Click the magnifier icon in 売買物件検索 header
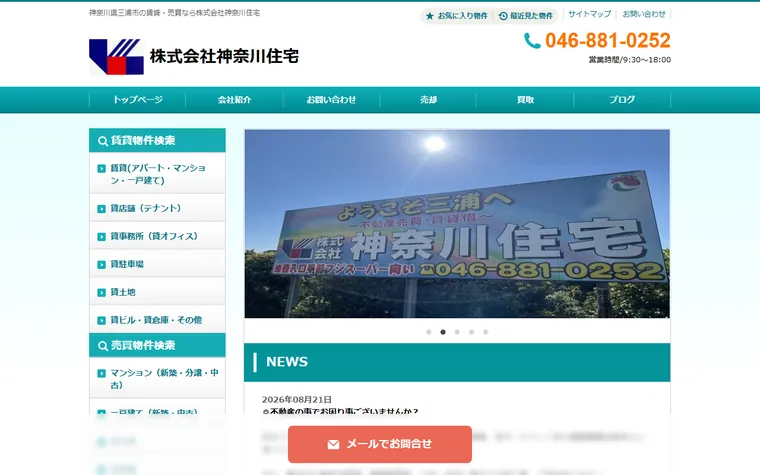This screenshot has width=760, height=475. tap(103, 346)
